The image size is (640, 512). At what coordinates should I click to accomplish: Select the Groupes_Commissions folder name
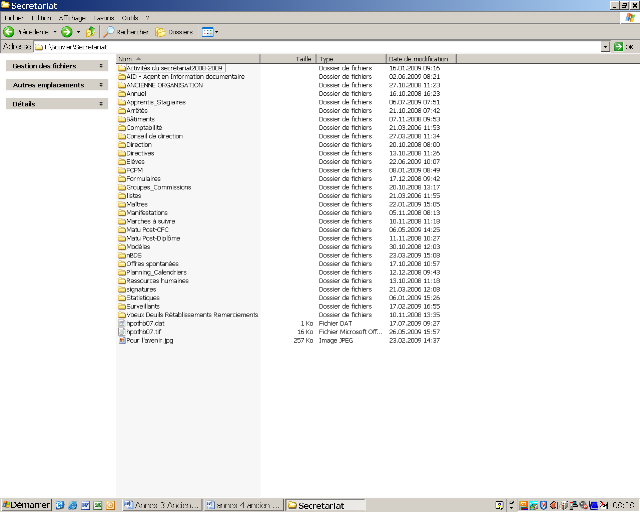tap(159, 187)
